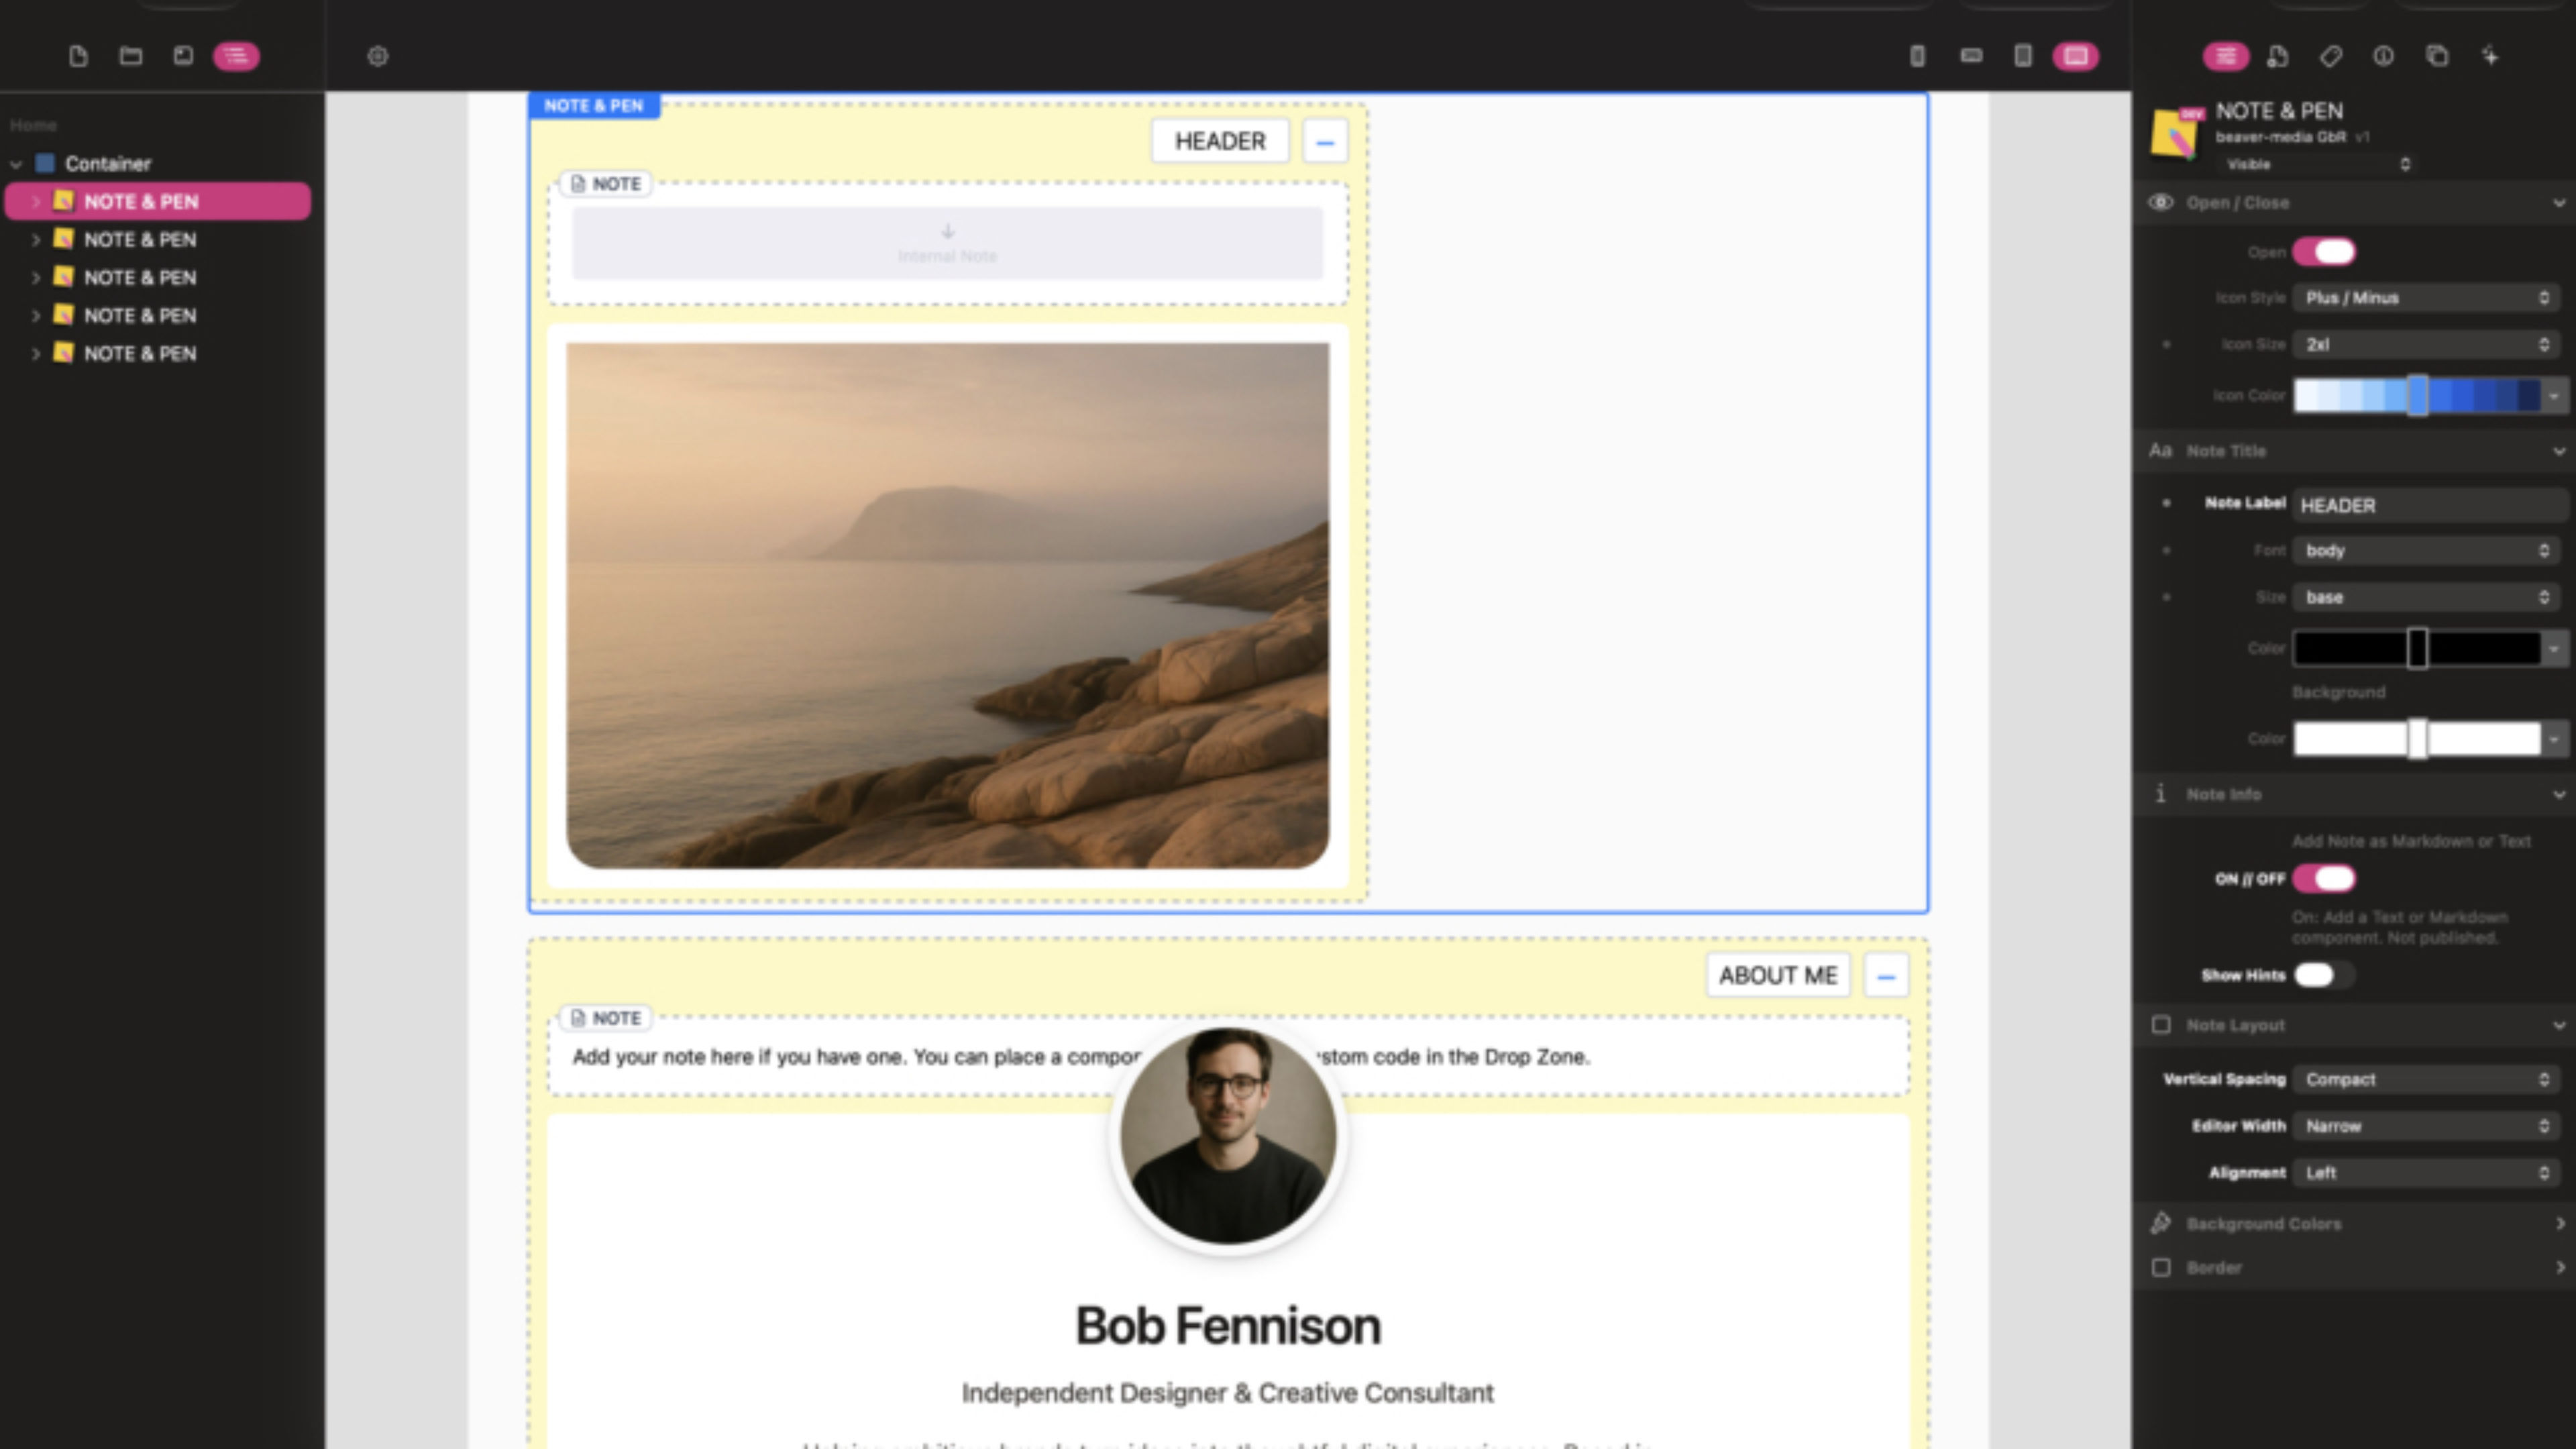
Task: Open the info inspector icon
Action: 2384,56
